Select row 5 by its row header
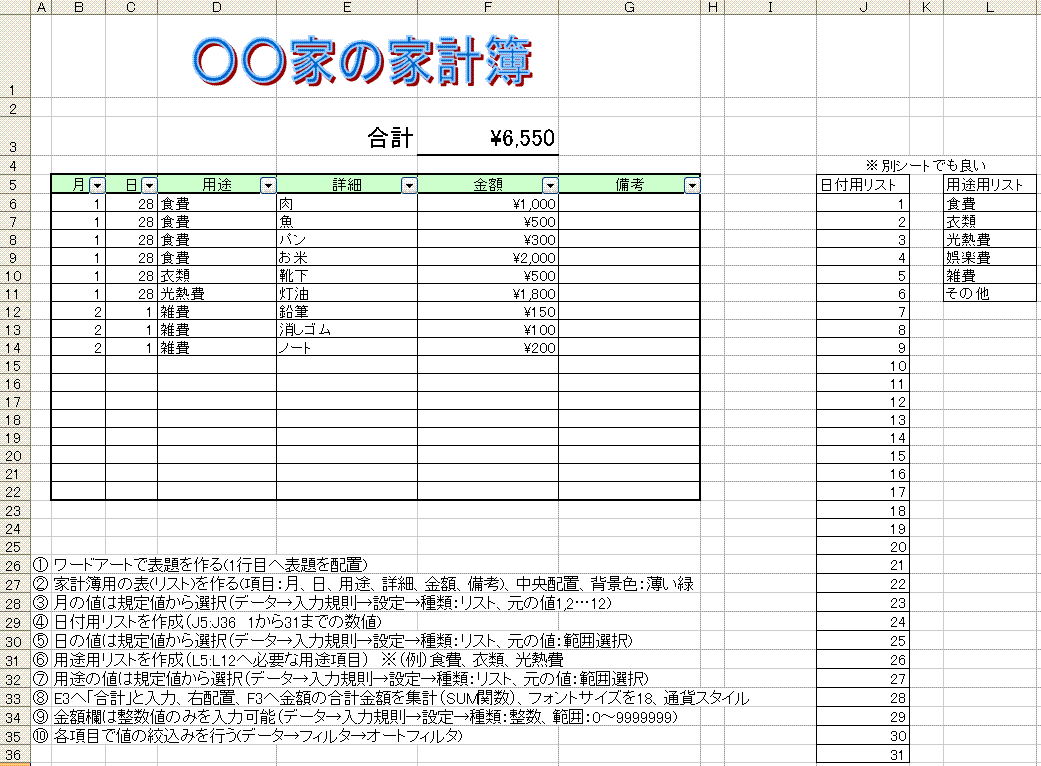Viewport: 1041px width, 766px height. [x=15, y=185]
